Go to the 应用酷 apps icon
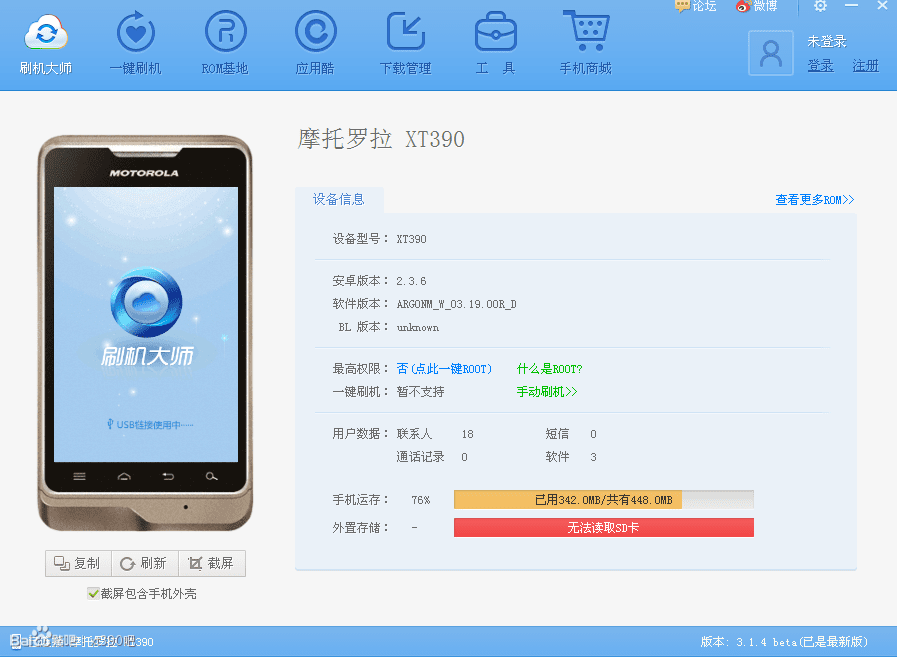 coord(315,31)
